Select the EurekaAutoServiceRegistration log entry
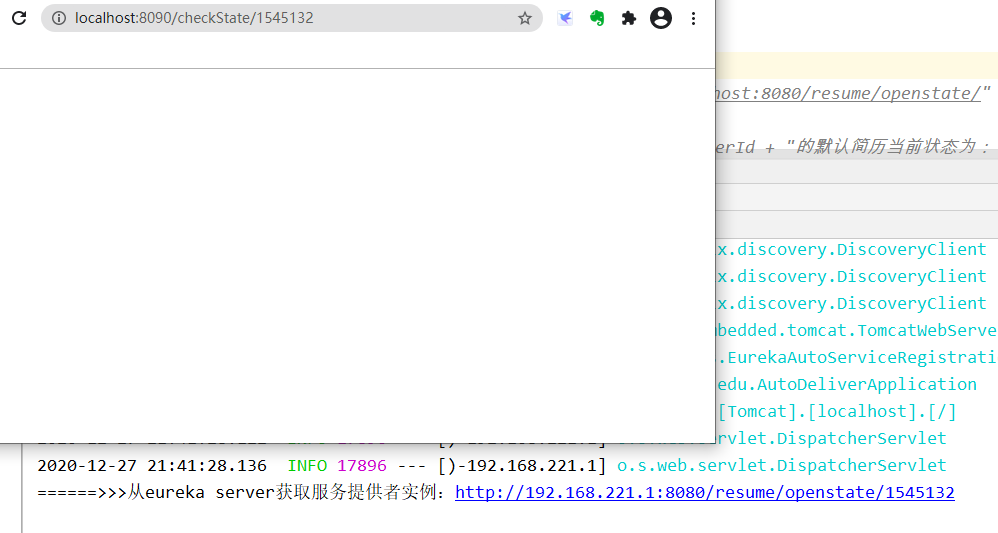Screen dimensions: 998x533 tap(857, 357)
